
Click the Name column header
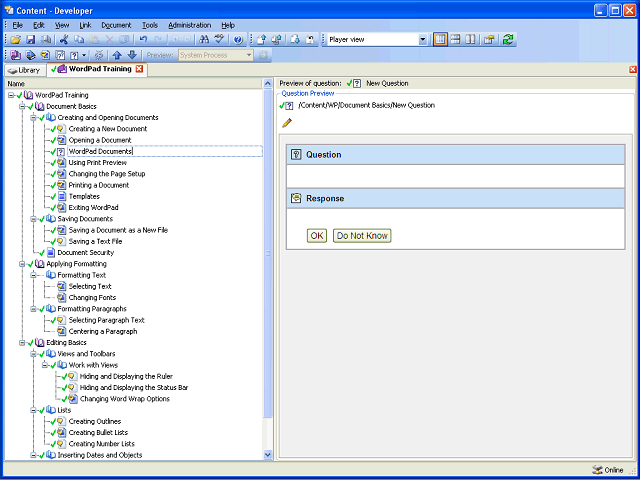coord(134,84)
